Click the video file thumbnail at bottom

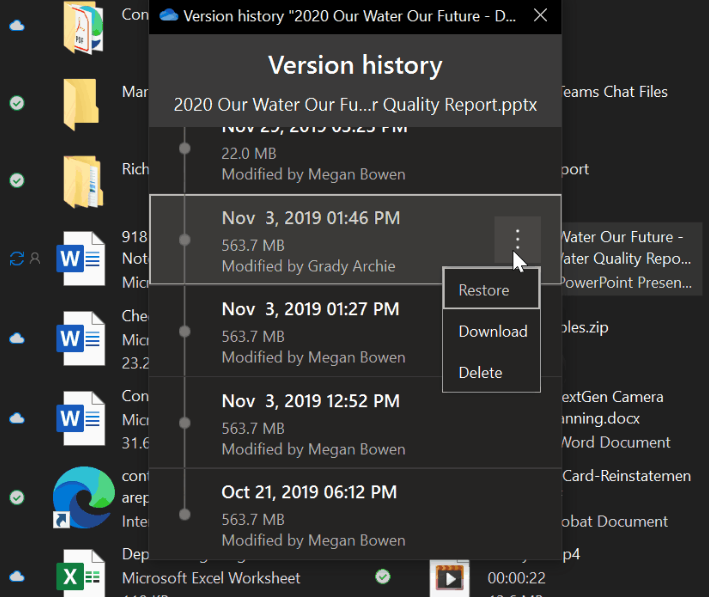(450, 577)
